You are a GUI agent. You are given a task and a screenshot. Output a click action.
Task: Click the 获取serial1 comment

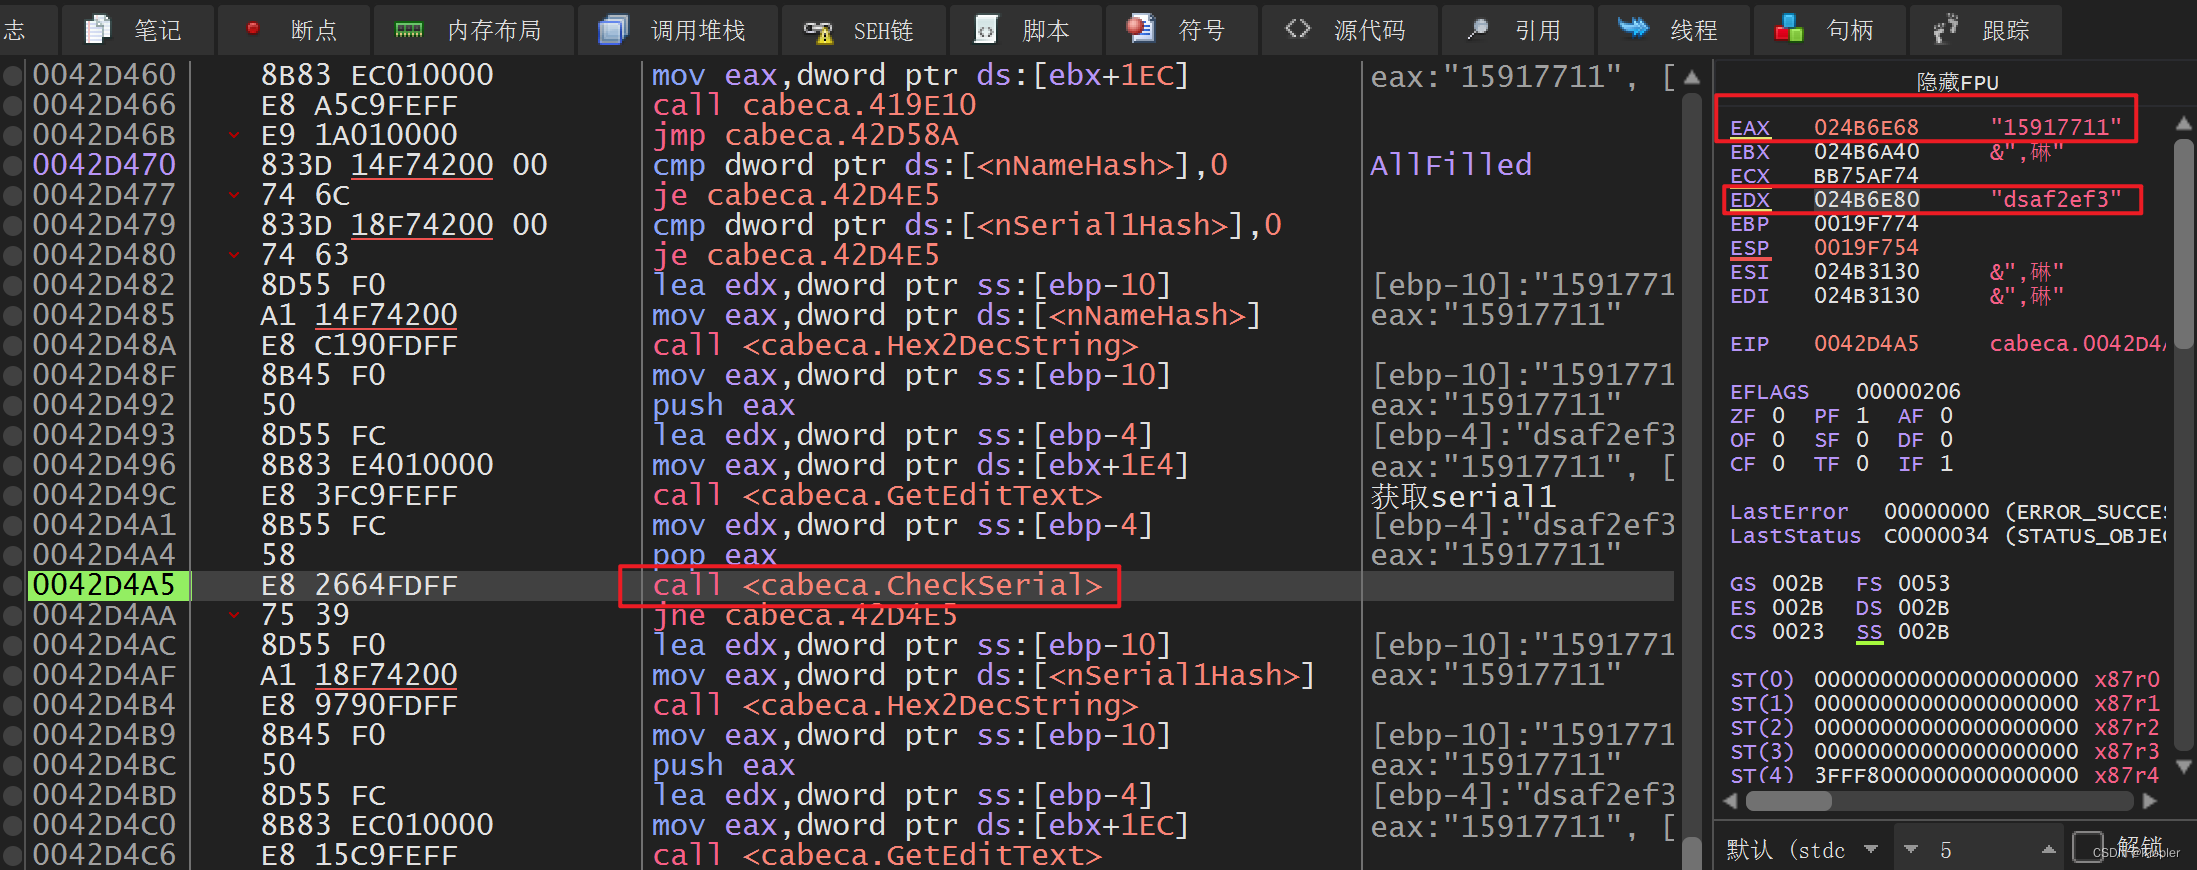(x=1463, y=495)
